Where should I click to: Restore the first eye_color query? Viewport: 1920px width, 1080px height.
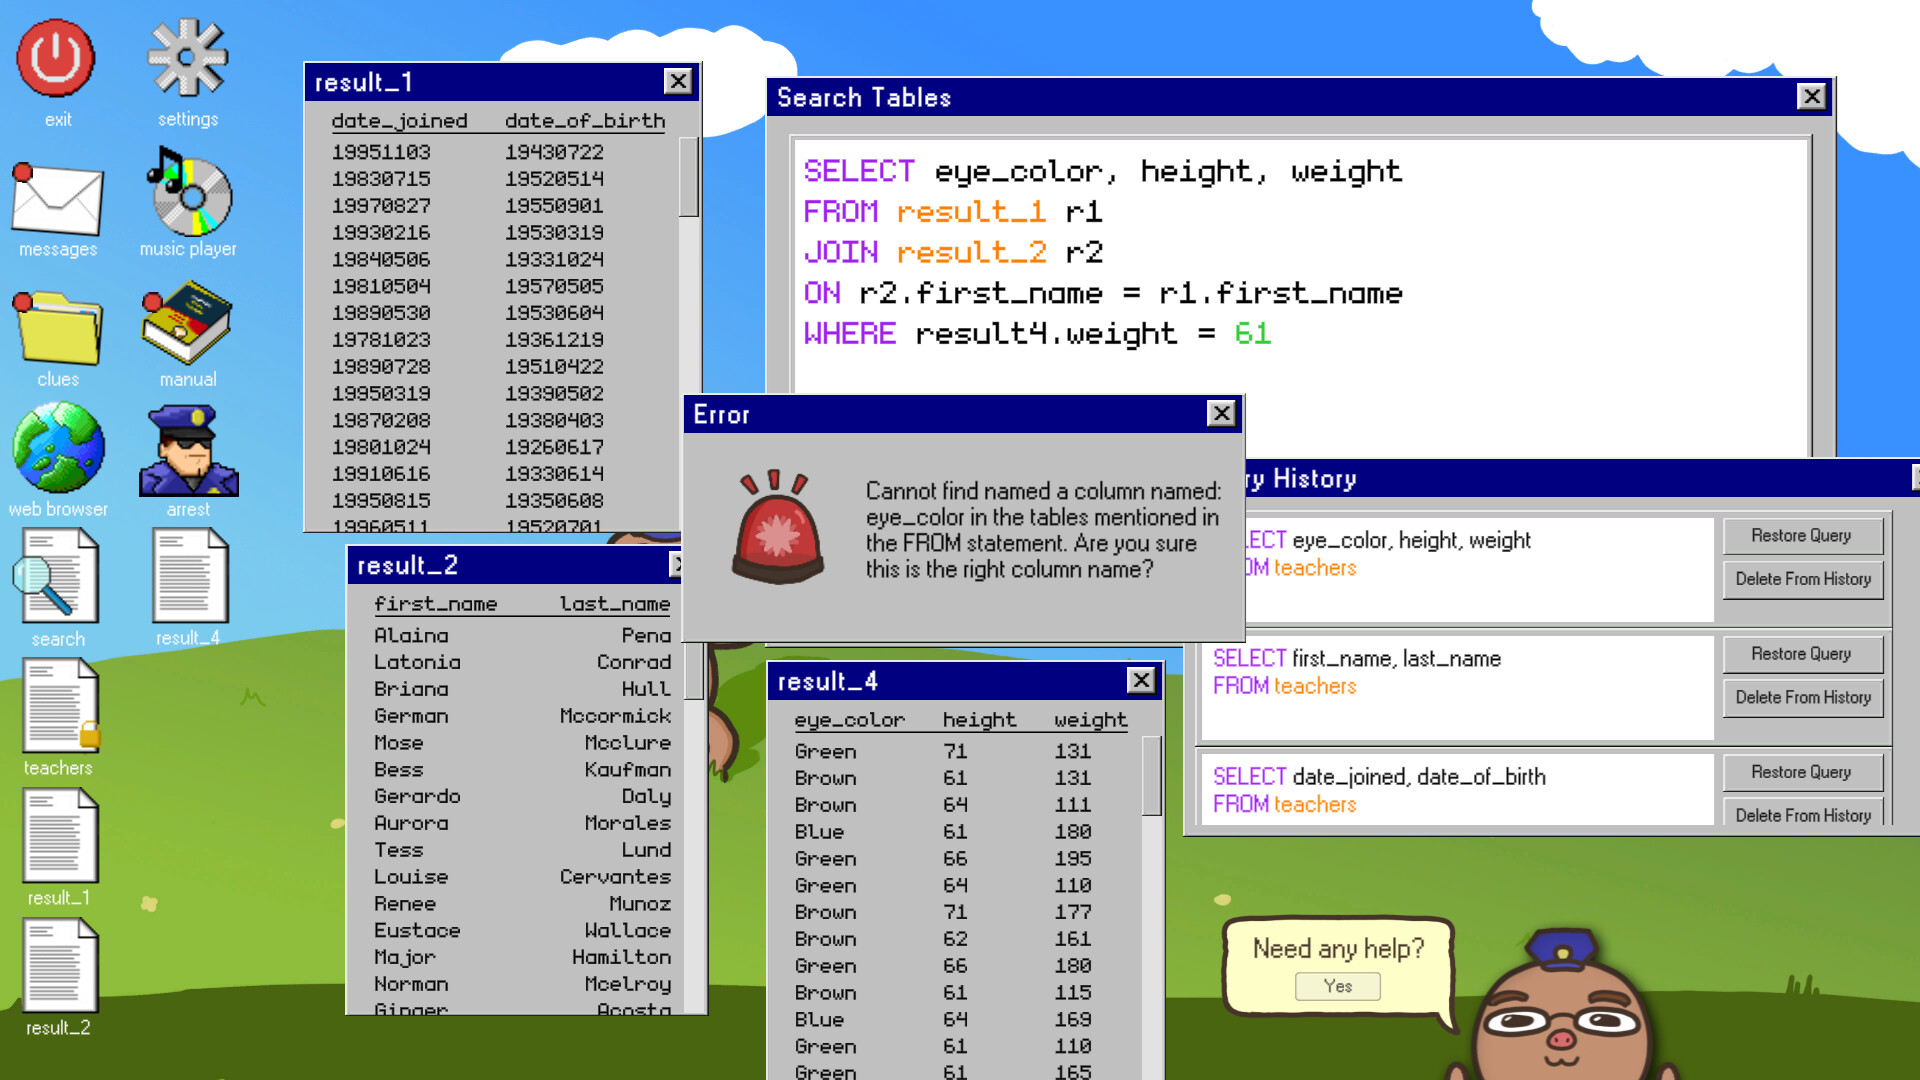1801,536
